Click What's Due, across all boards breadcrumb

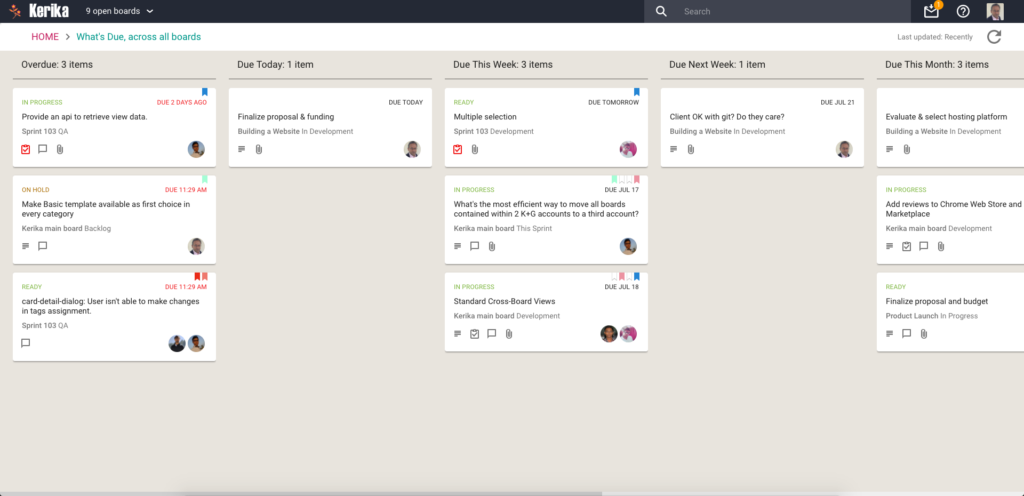[138, 37]
